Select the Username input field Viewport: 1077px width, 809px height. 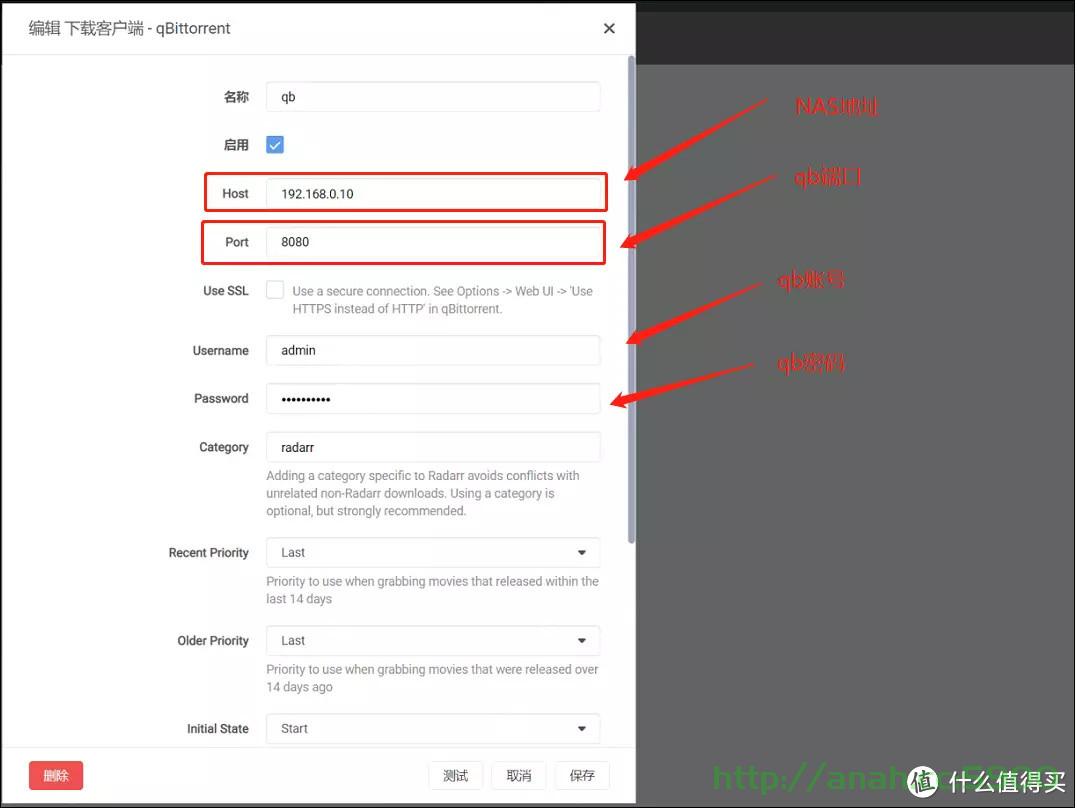tap(433, 350)
